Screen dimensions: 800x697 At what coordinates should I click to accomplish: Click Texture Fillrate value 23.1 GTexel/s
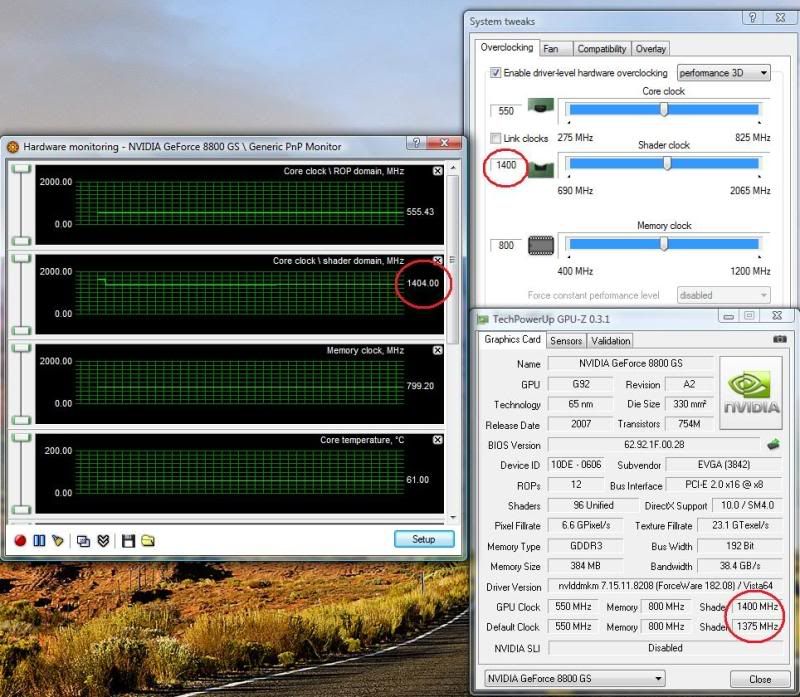pyautogui.click(x=740, y=525)
